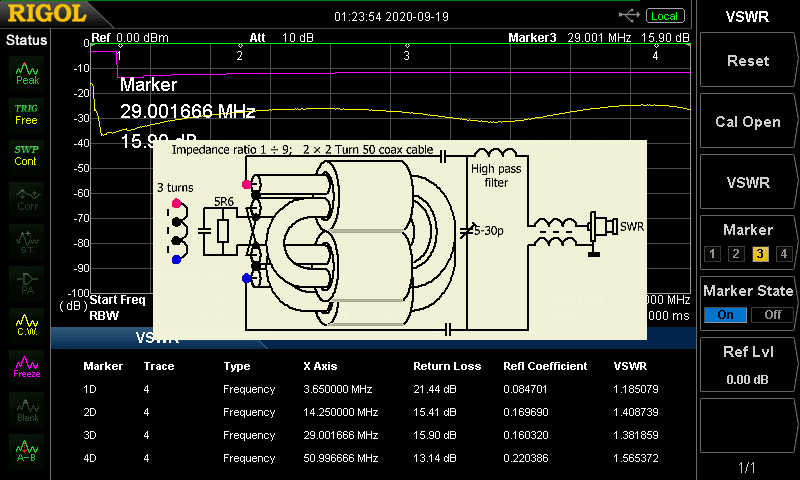The height and width of the screenshot is (480, 800).
Task: Select marker number 4 in Marker softkey
Action: click(x=784, y=253)
